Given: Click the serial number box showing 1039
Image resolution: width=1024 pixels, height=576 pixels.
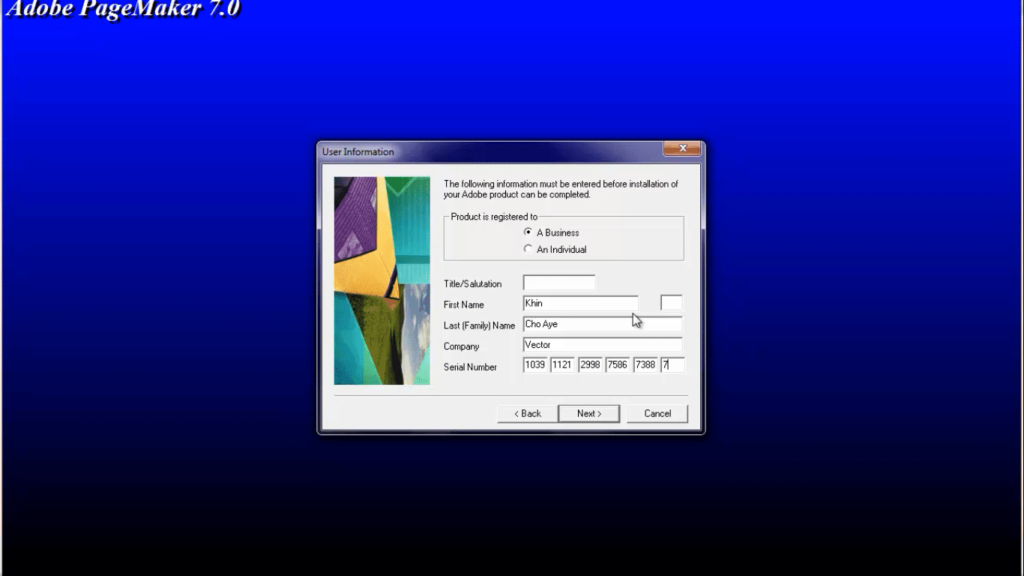Looking at the screenshot, I should click(535, 365).
